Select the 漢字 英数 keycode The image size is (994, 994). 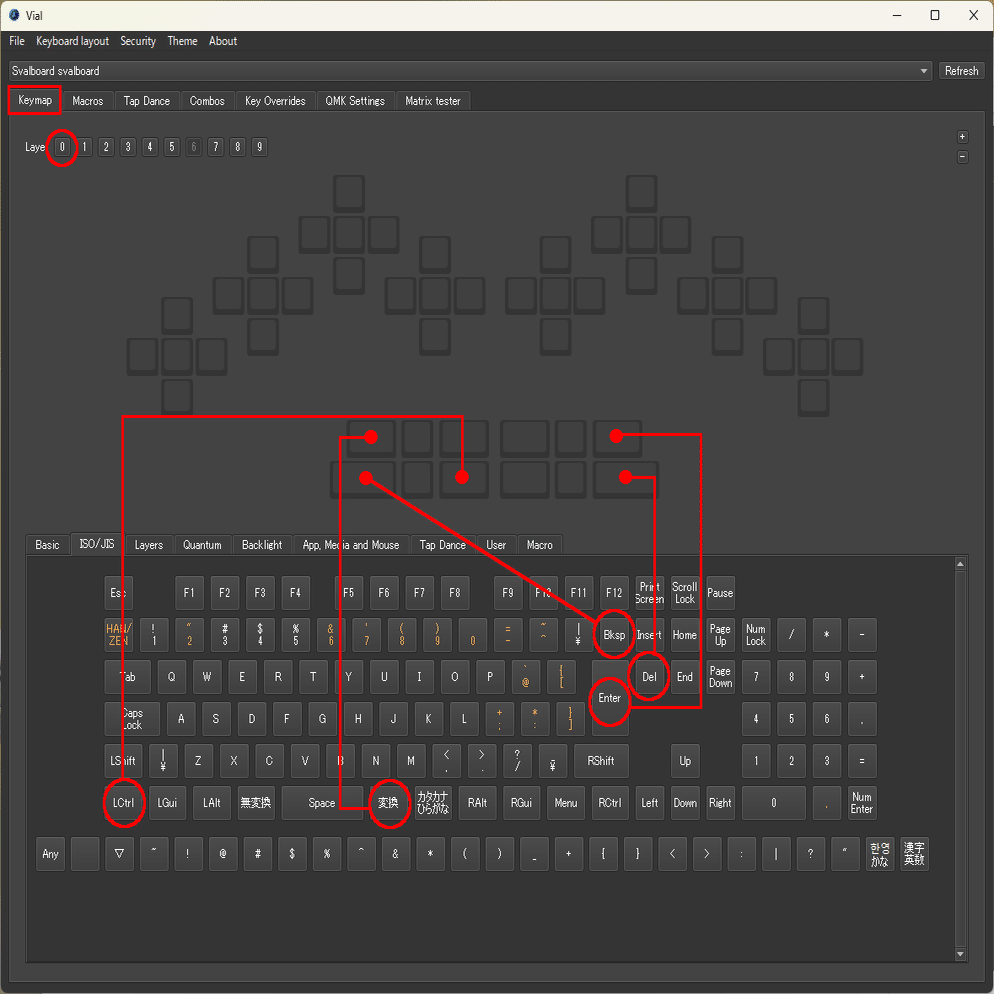[x=914, y=853]
